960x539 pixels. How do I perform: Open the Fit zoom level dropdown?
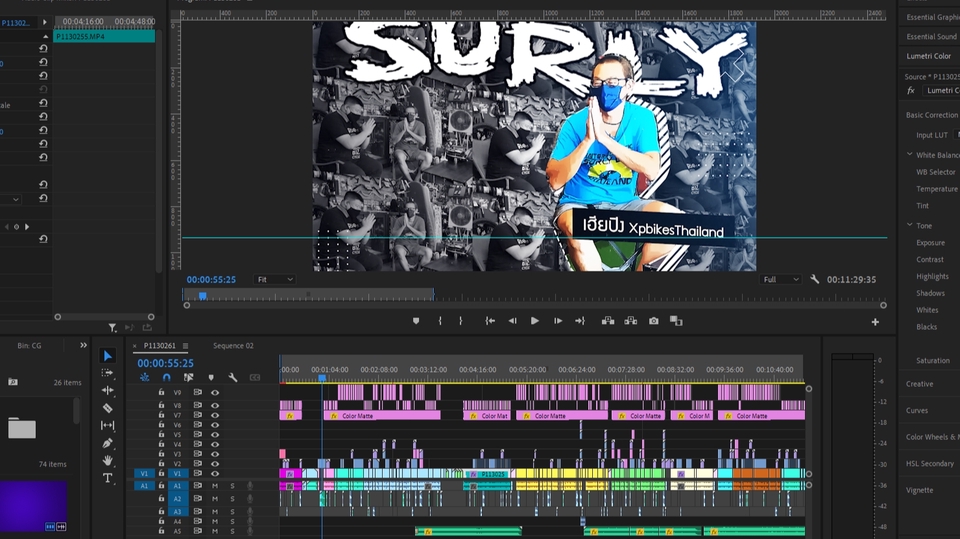point(274,279)
